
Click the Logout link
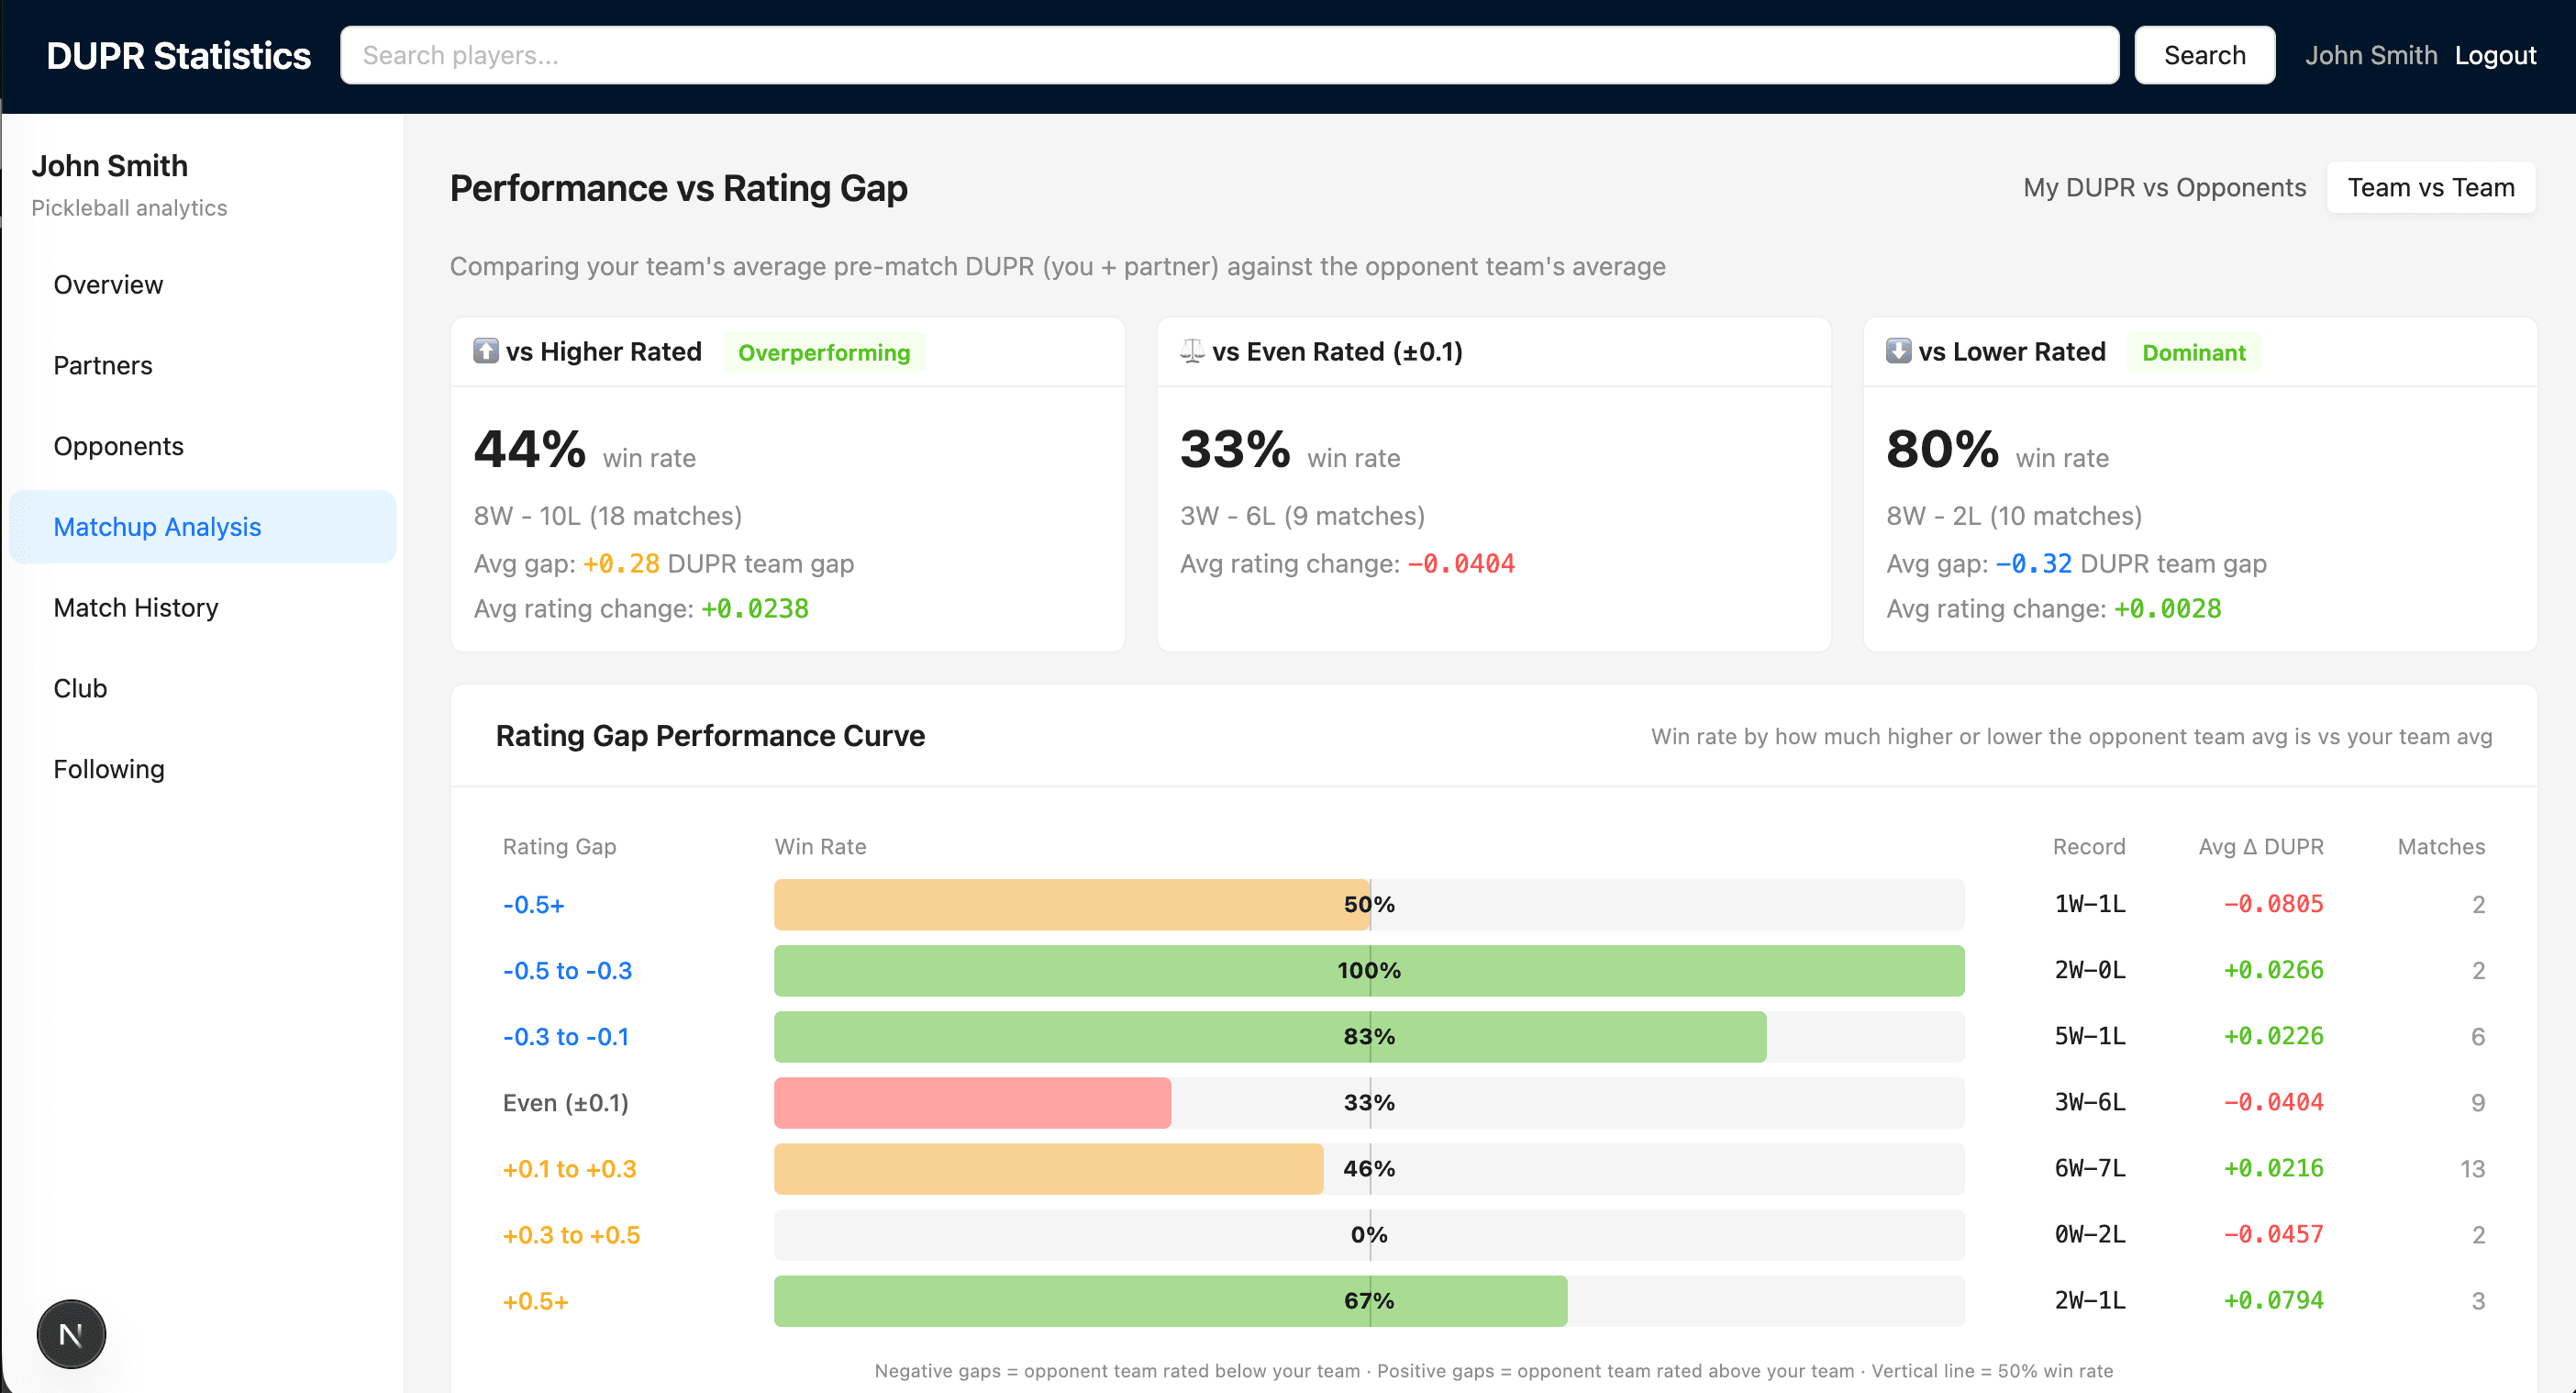tap(2495, 55)
